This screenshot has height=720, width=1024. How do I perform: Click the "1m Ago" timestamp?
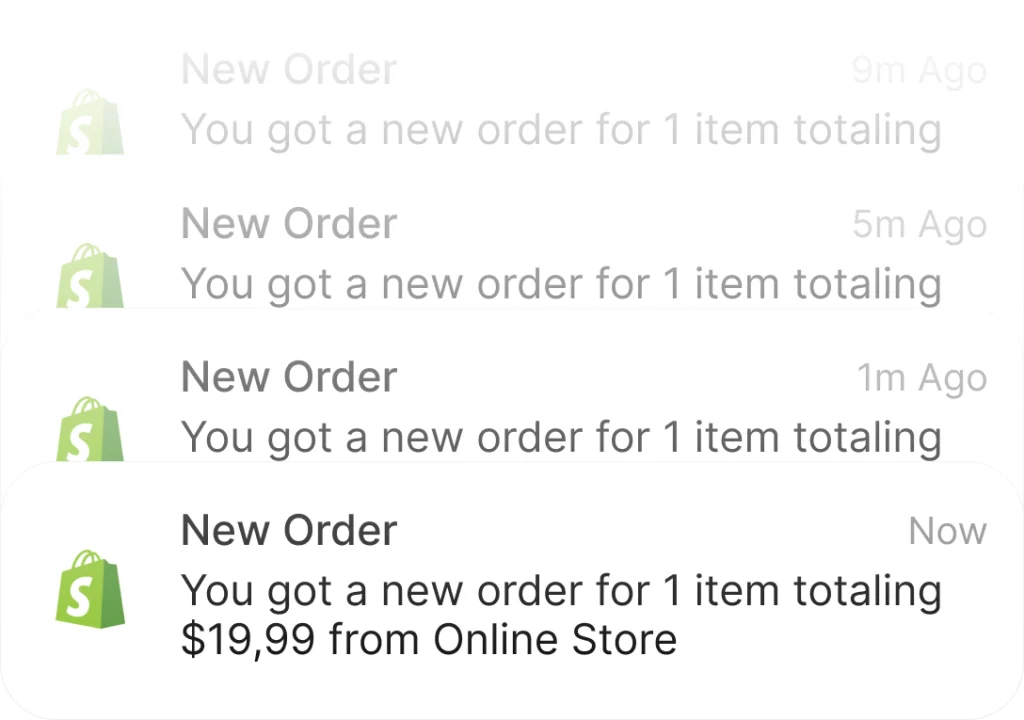[x=921, y=378]
